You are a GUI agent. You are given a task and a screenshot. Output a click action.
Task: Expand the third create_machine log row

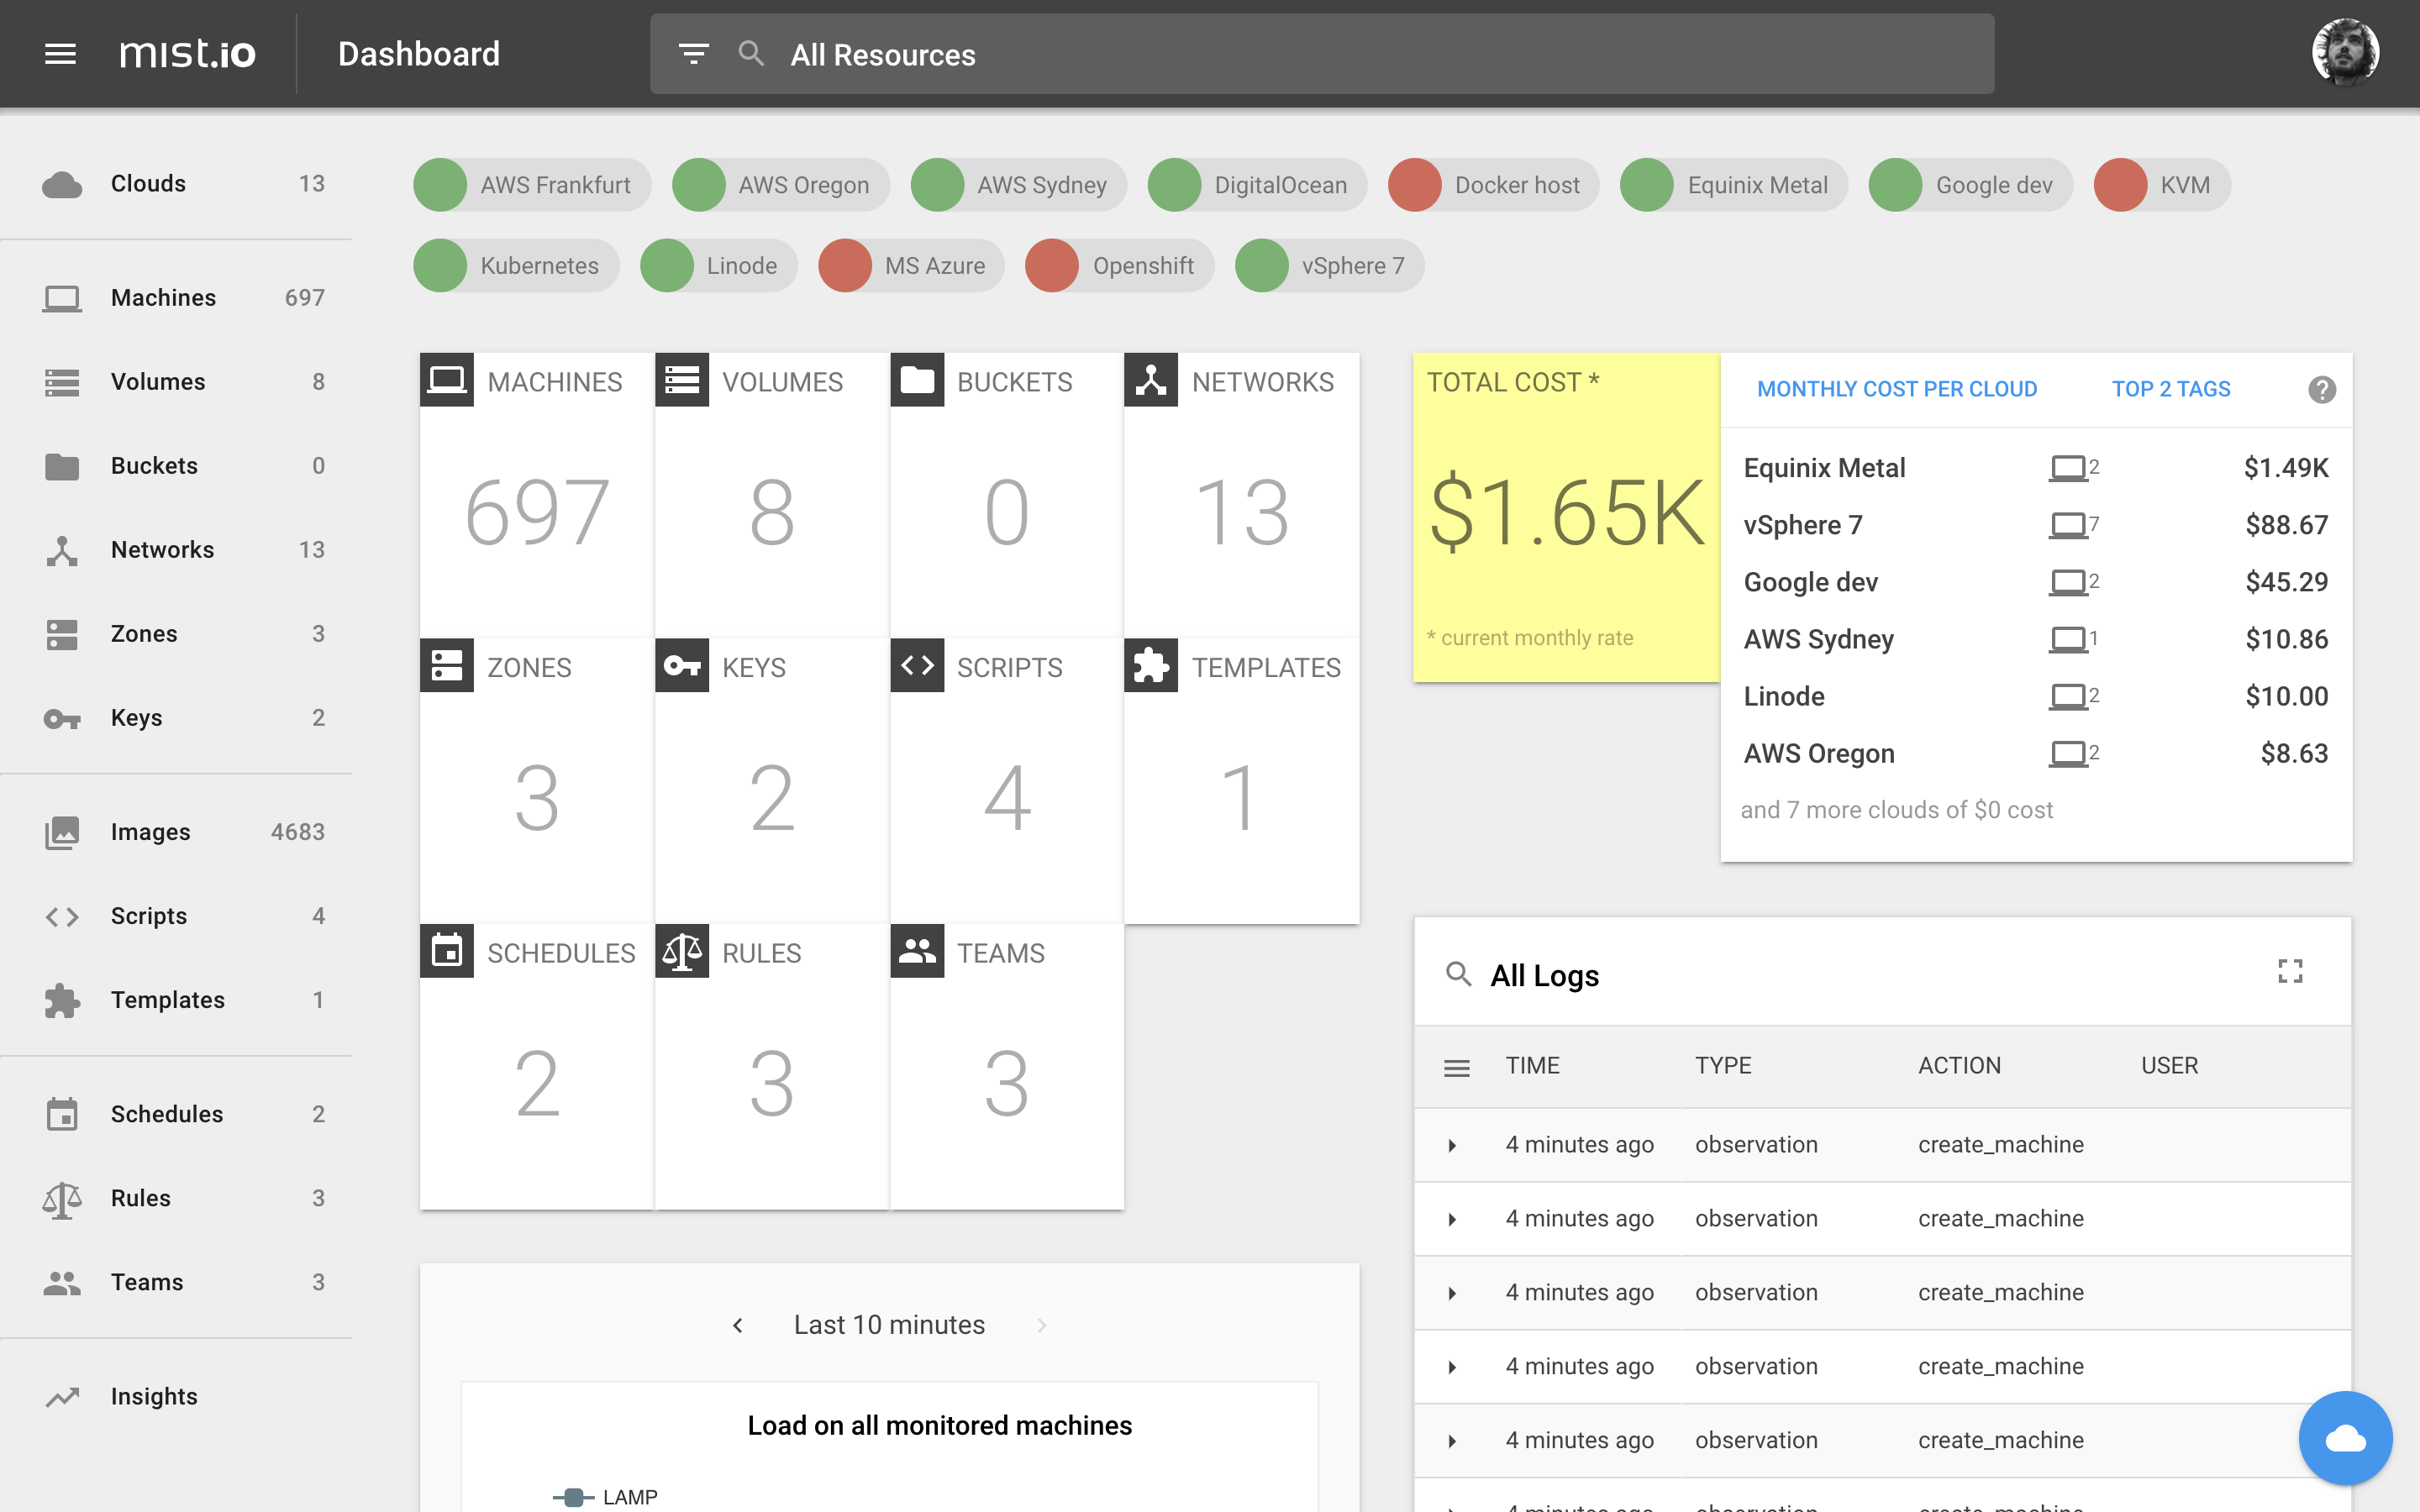click(1452, 1293)
